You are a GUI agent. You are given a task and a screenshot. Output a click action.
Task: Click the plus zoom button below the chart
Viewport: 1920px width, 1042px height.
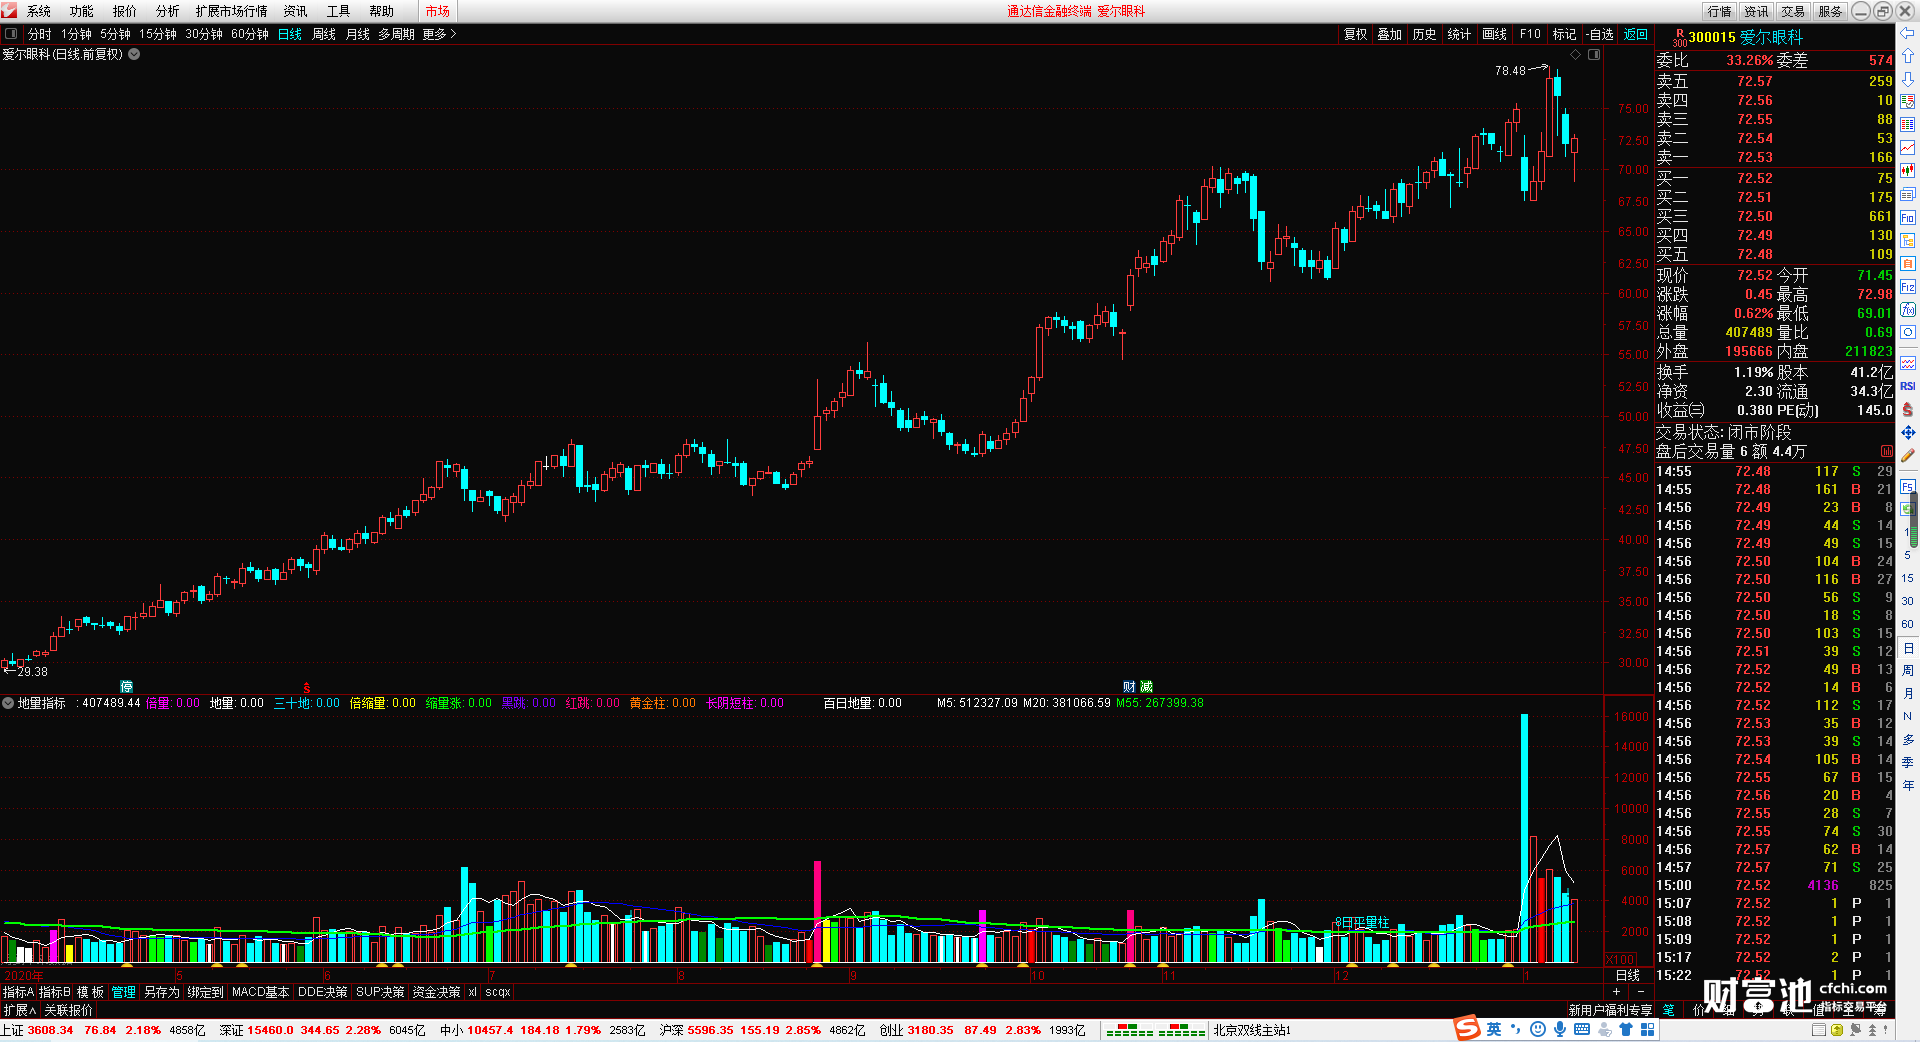point(1616,992)
